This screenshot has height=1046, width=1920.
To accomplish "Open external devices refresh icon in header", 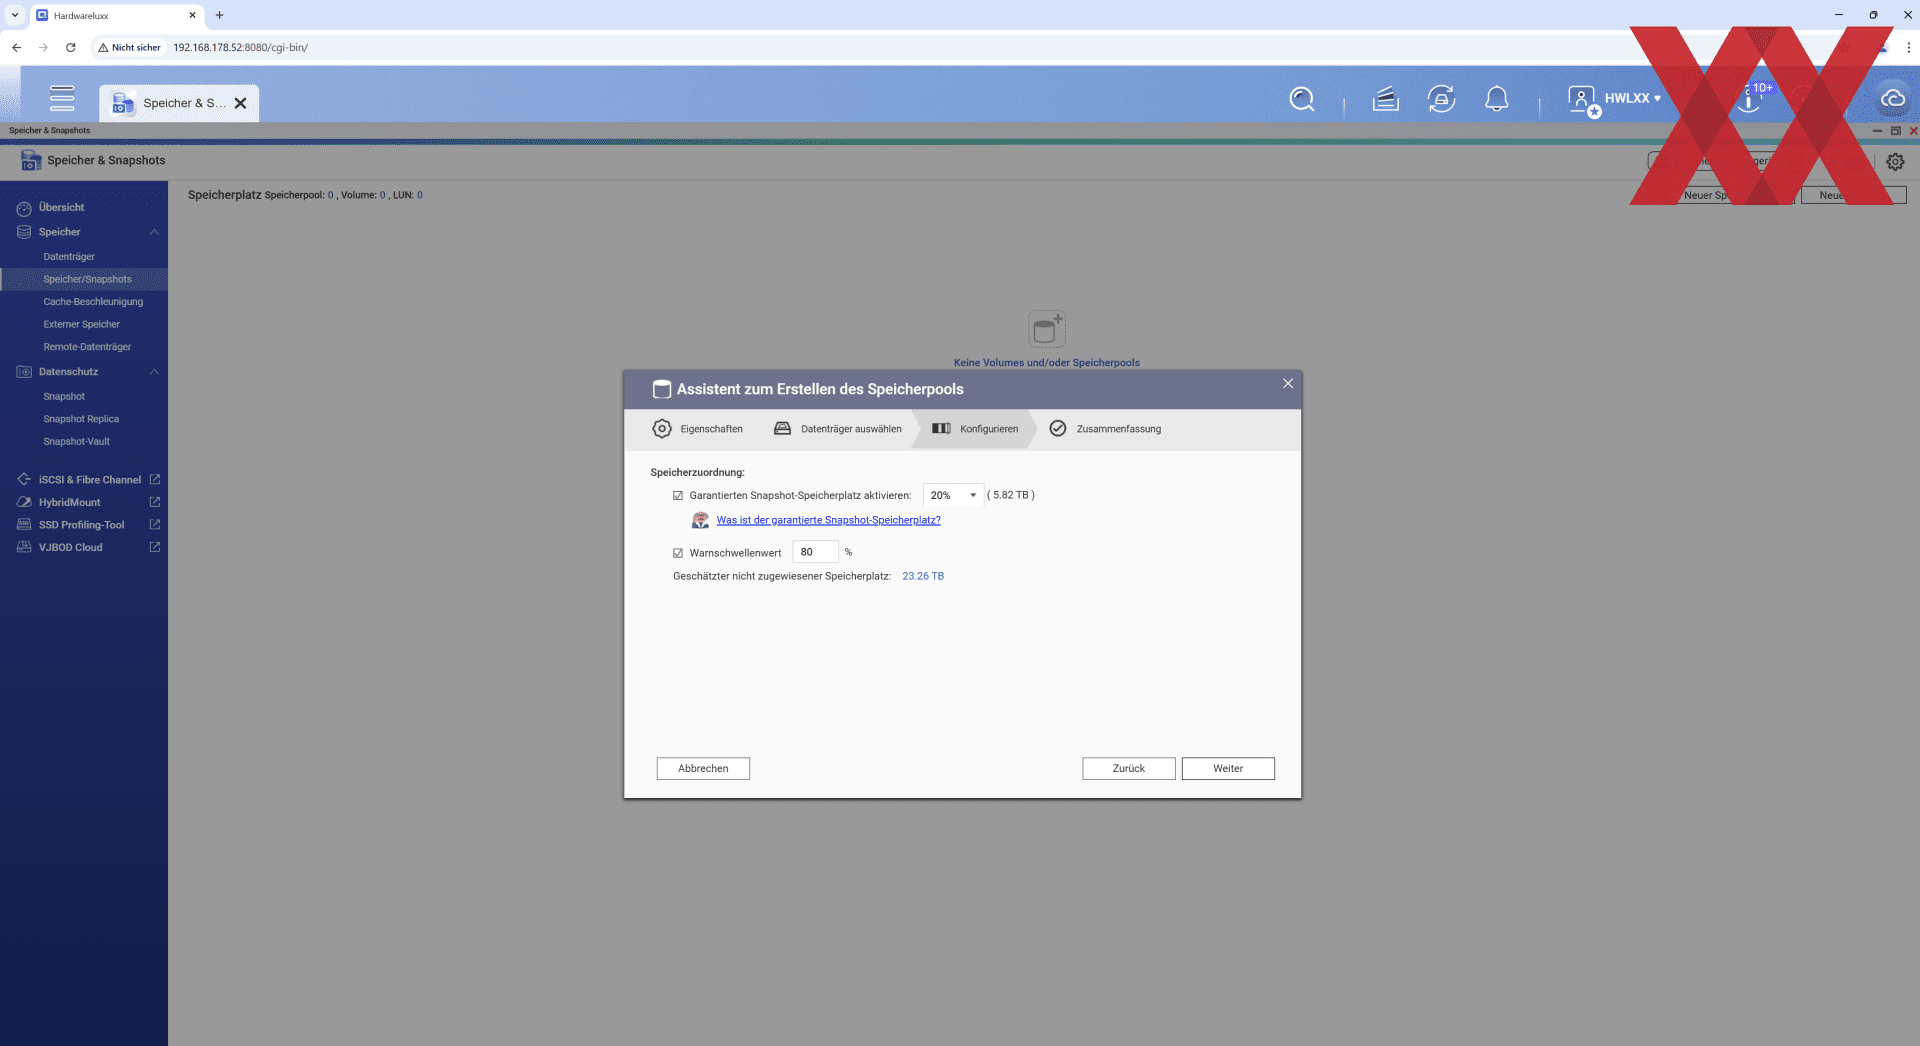I will [1441, 99].
